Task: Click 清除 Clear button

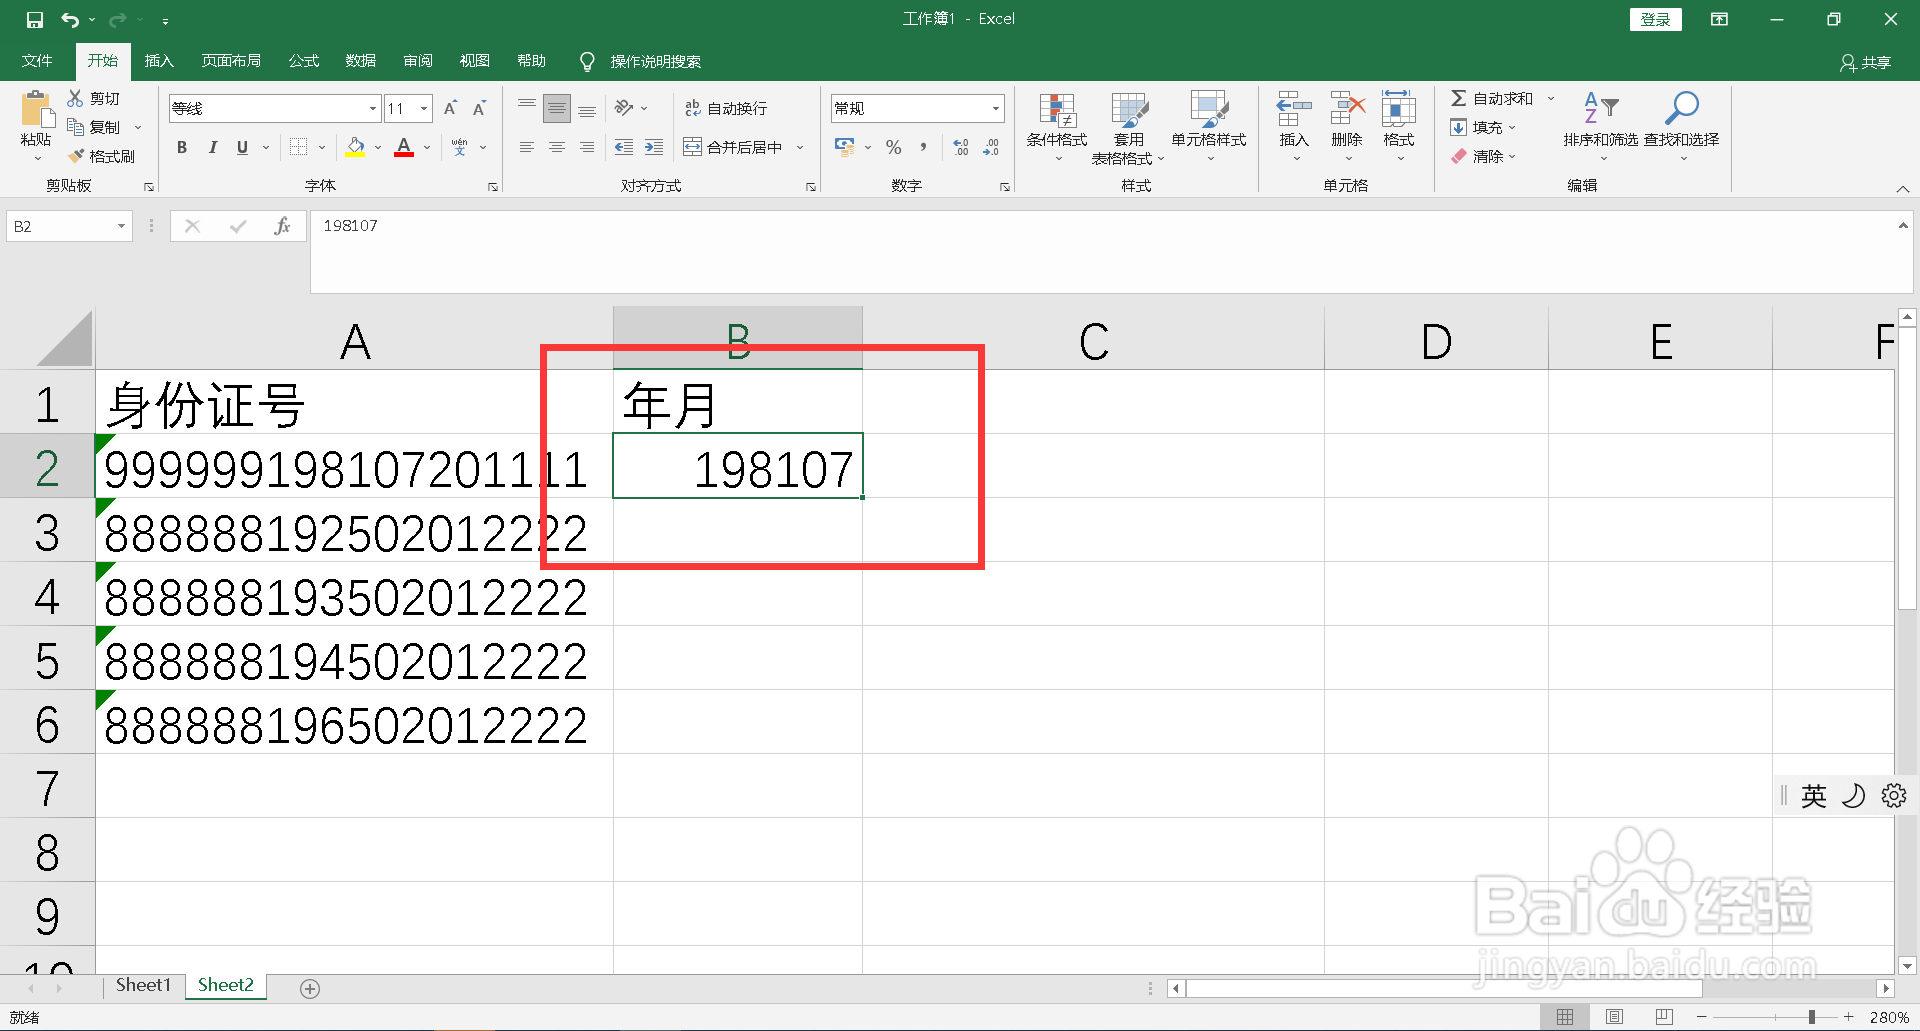Action: [x=1484, y=156]
